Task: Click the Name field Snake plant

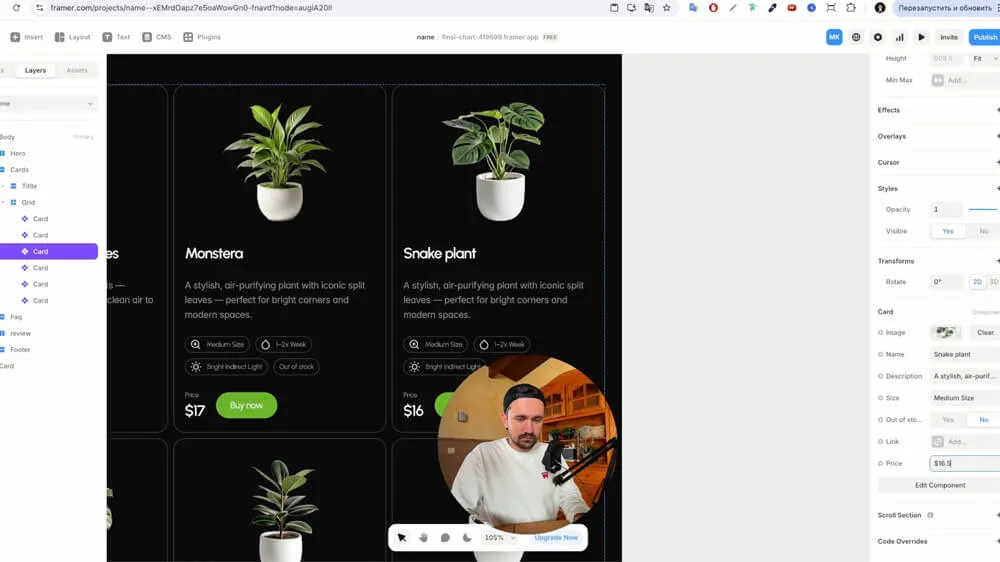Action: tap(965, 355)
